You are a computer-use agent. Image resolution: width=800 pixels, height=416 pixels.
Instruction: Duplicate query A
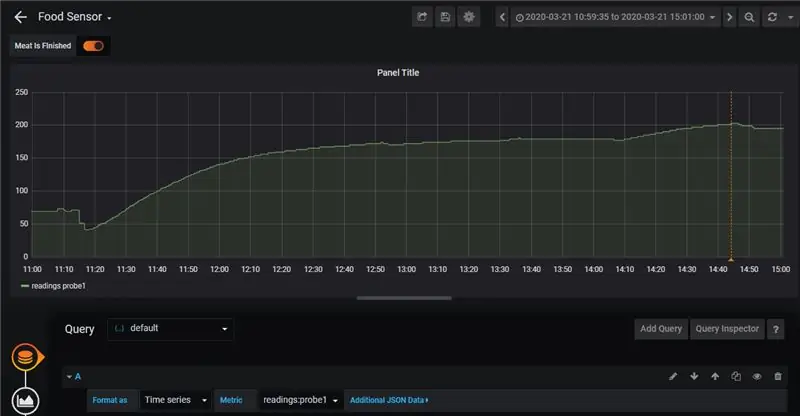736,377
